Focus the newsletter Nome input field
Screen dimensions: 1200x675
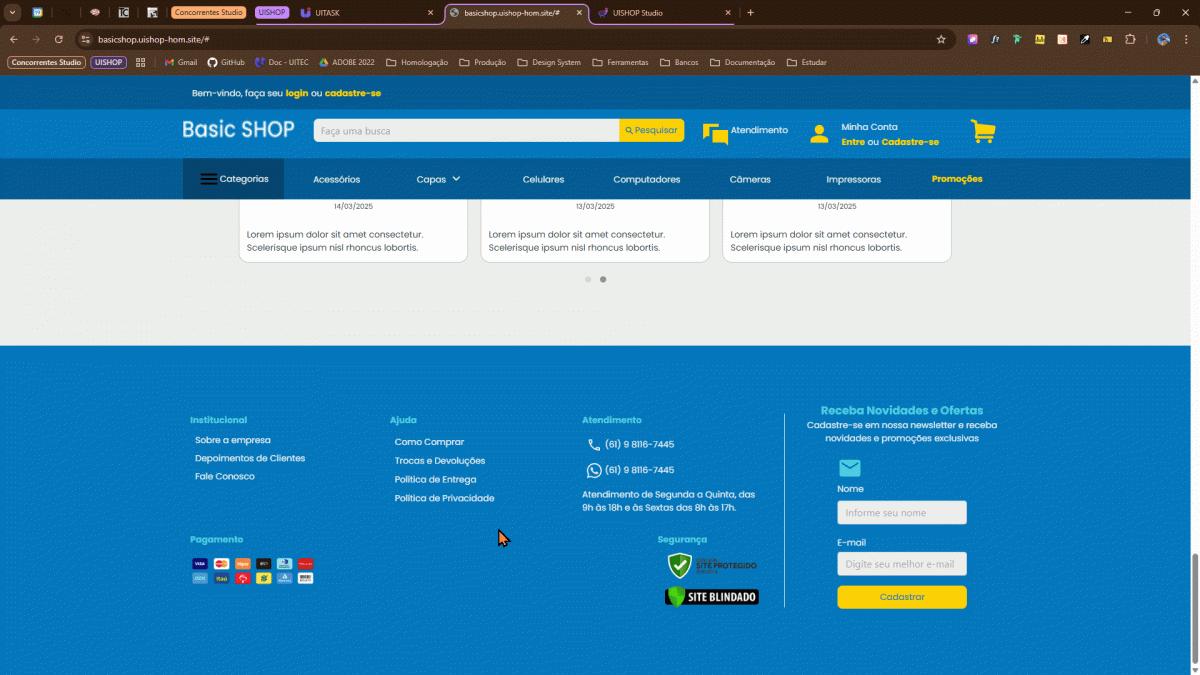pos(901,513)
